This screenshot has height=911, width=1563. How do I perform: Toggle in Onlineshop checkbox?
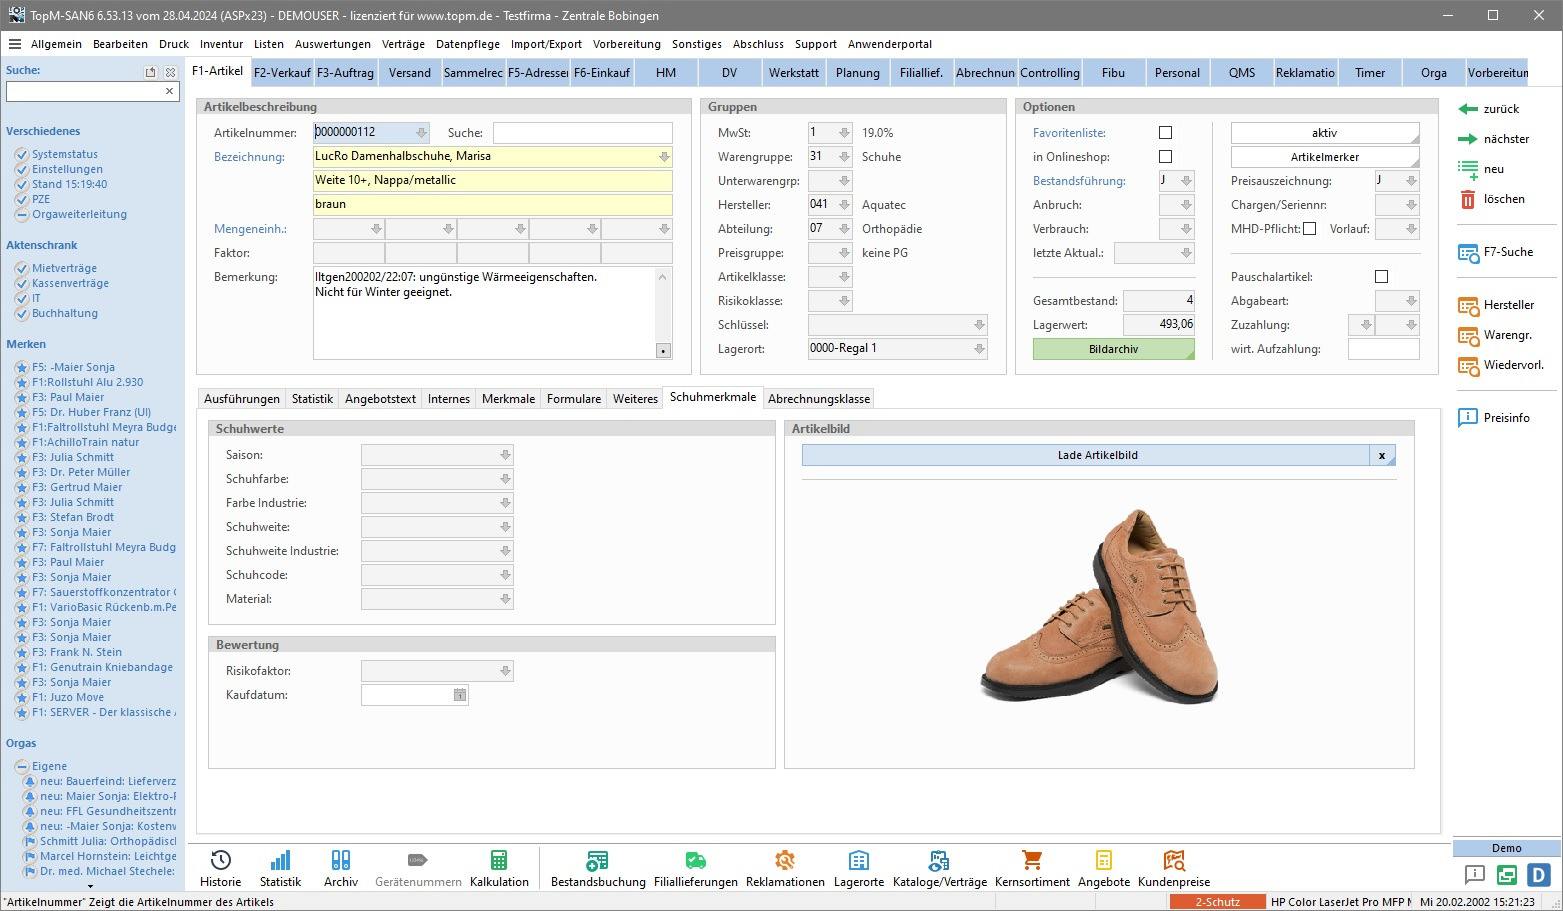point(1165,157)
